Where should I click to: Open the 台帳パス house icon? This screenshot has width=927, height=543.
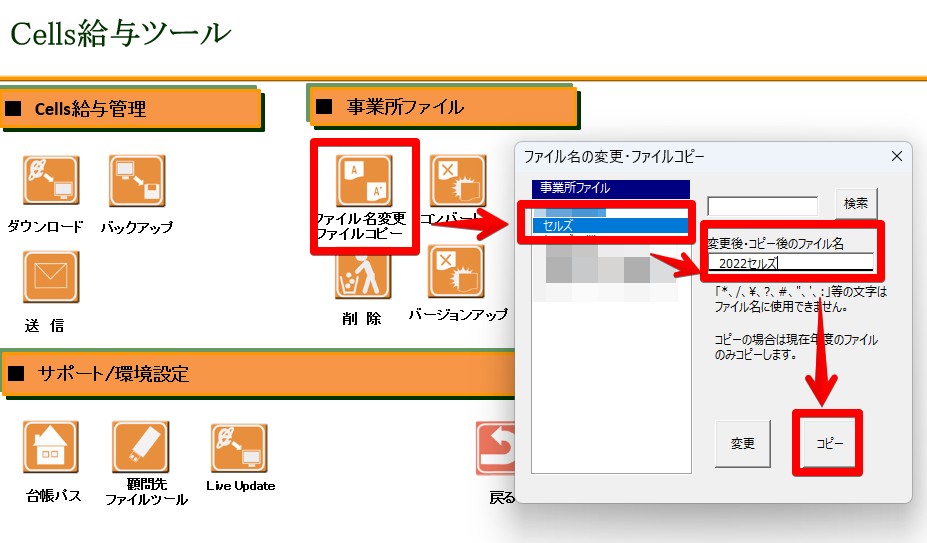51,448
